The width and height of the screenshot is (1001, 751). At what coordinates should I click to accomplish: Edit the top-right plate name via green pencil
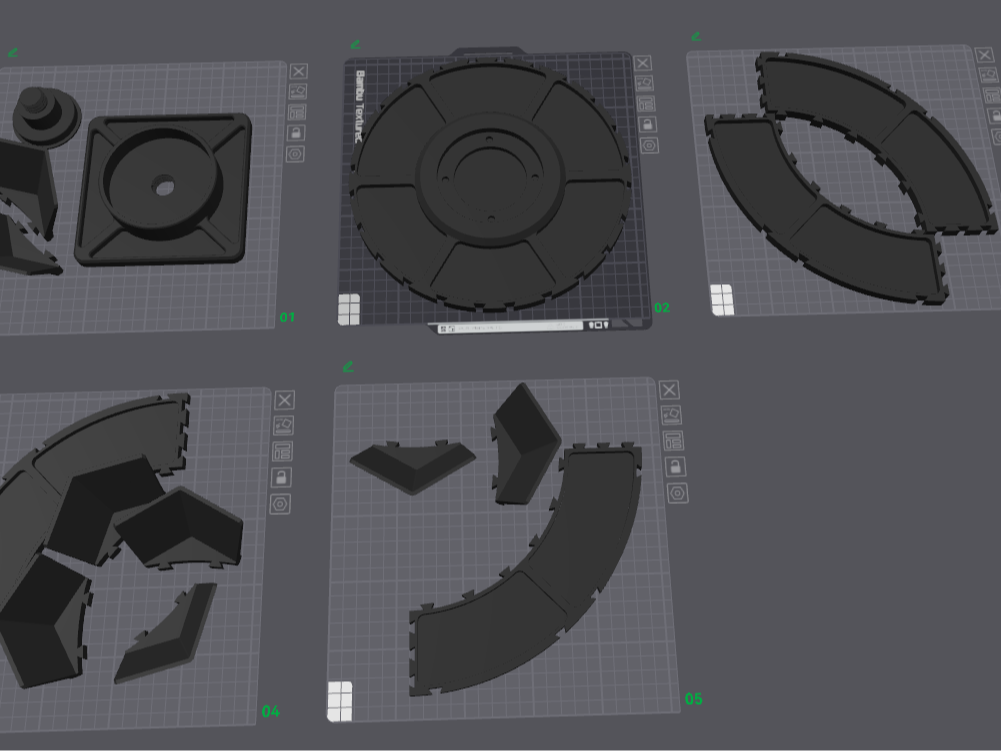click(696, 37)
